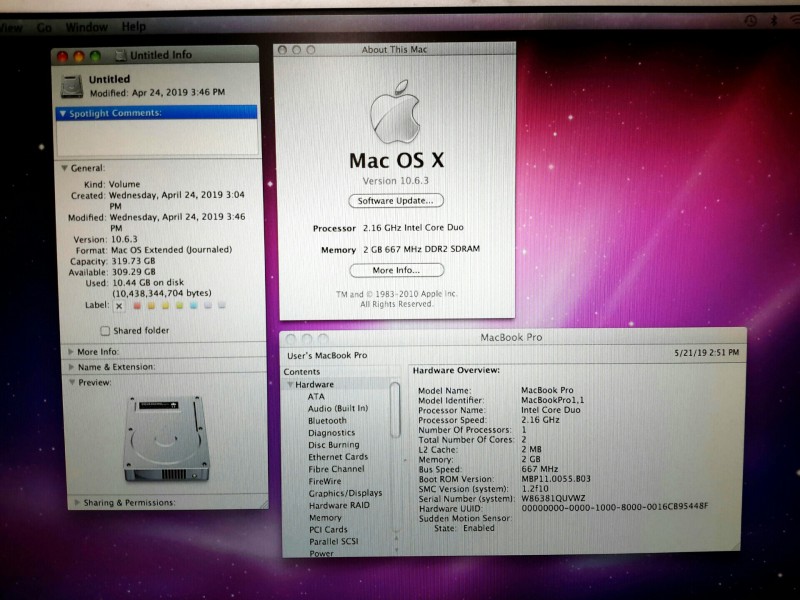800x600 pixels.
Task: Click the Software Update button
Action: (x=396, y=201)
